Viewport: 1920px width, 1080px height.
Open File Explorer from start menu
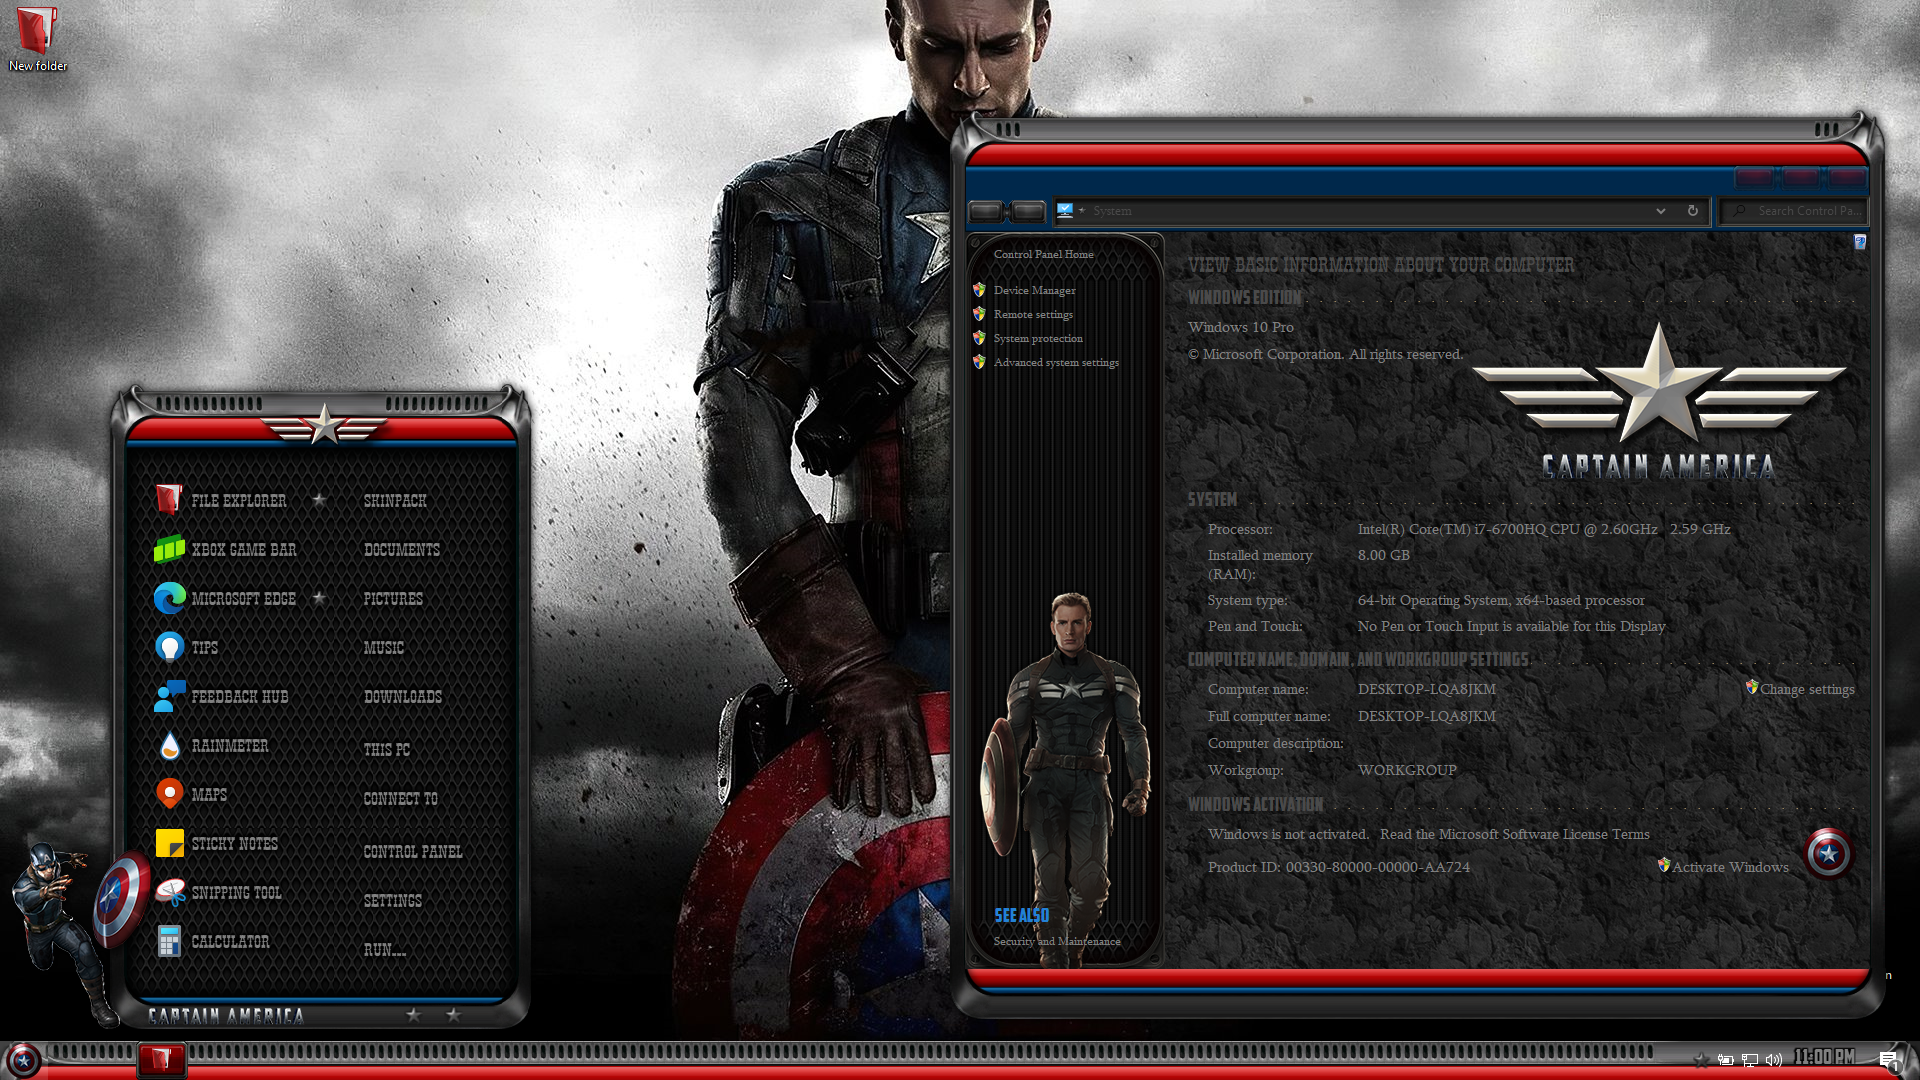[237, 500]
